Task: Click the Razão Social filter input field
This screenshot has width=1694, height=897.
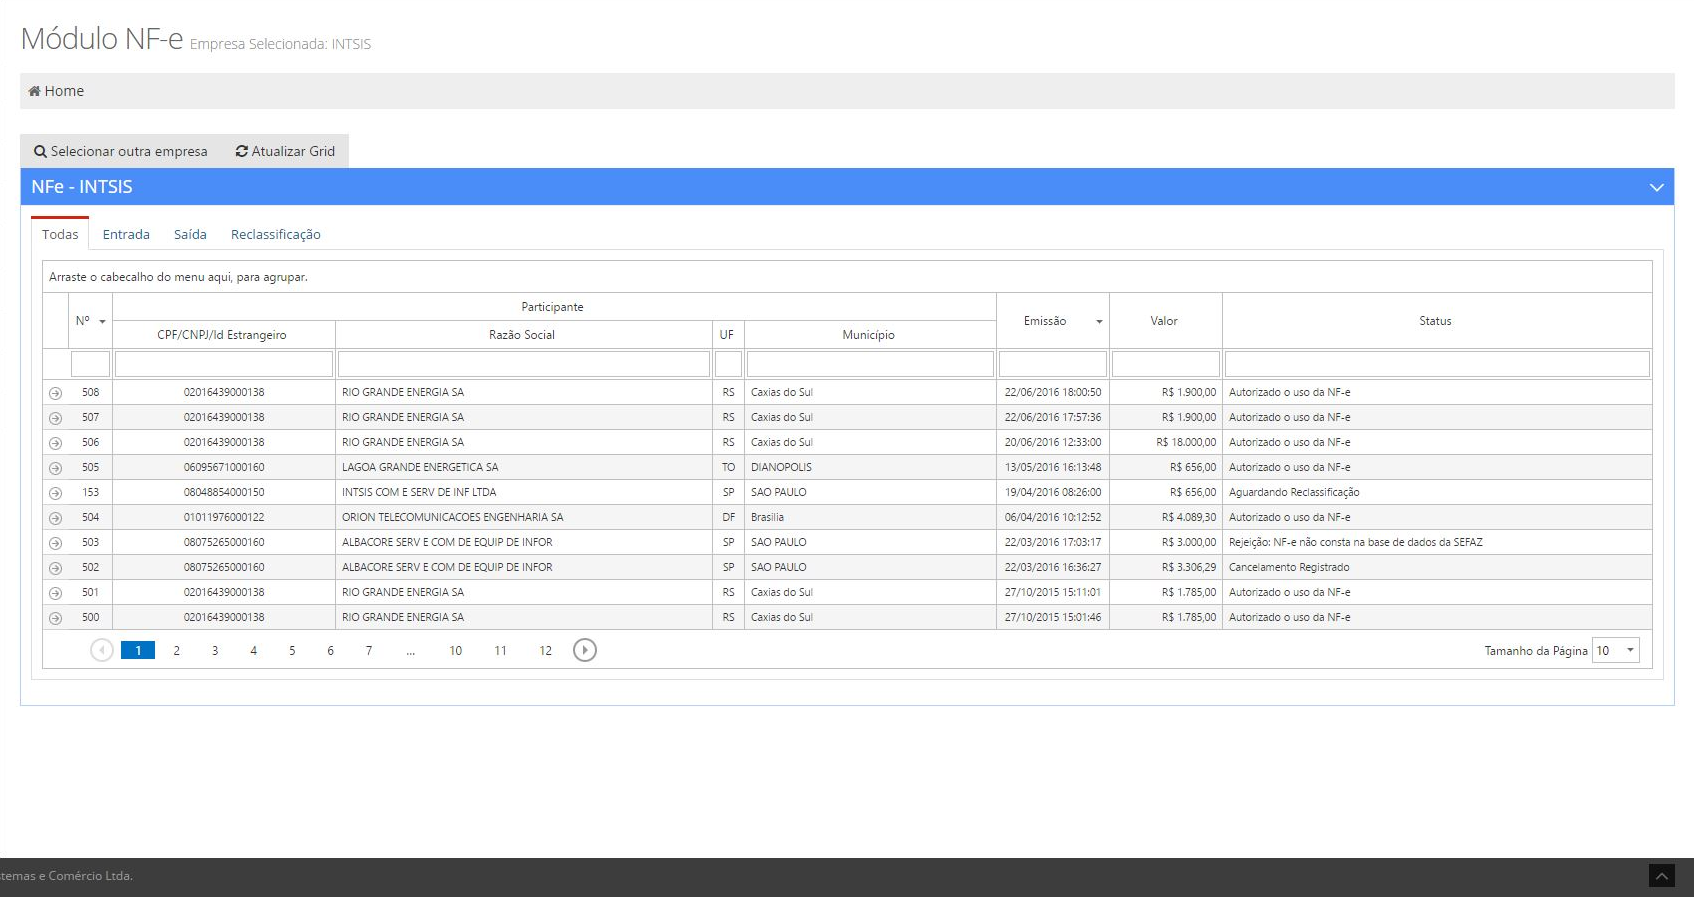Action: tap(524, 364)
